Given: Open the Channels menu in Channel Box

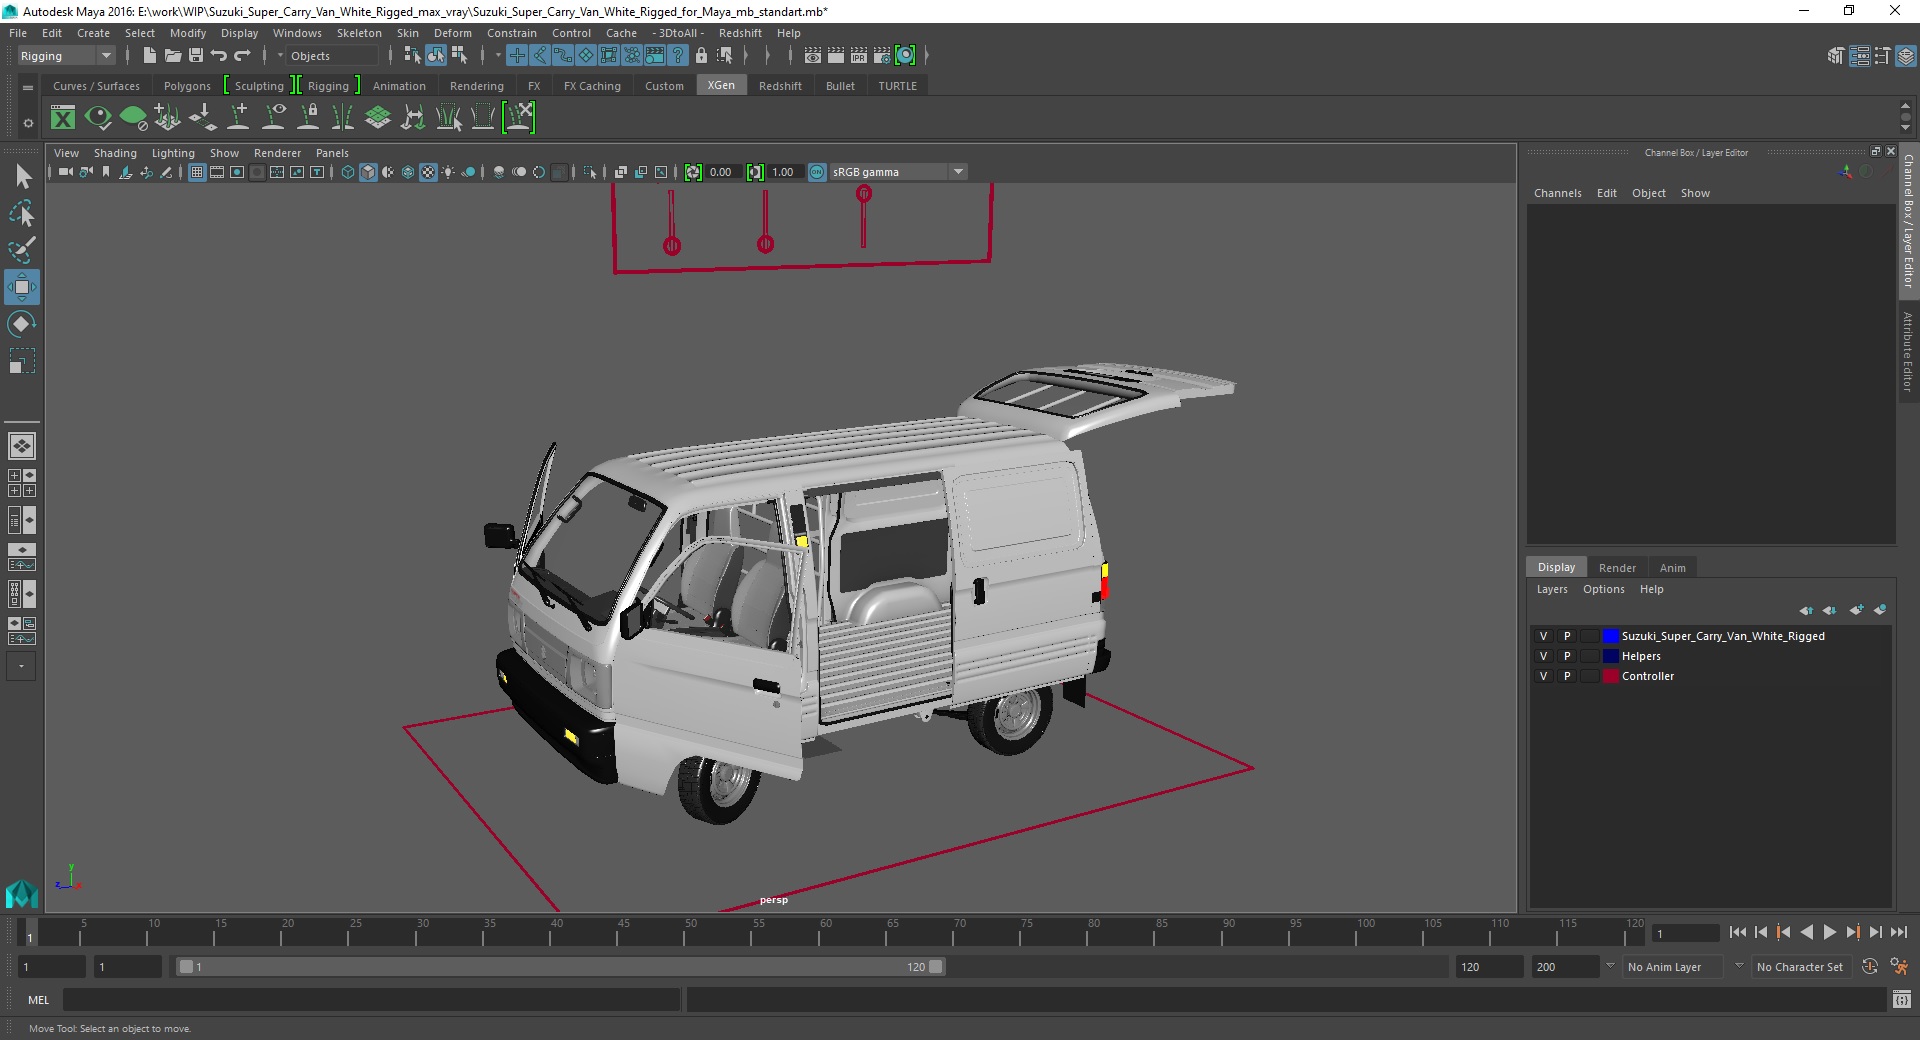Looking at the screenshot, I should [1557, 193].
